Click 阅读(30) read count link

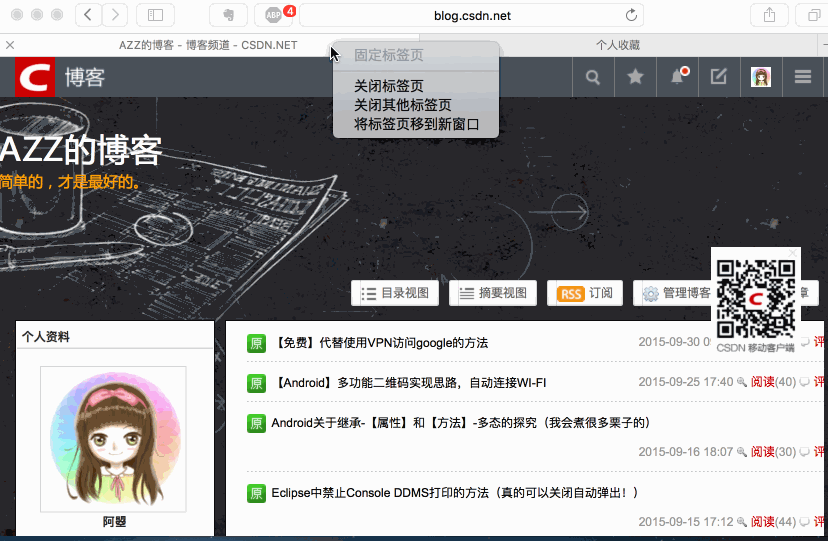click(774, 452)
